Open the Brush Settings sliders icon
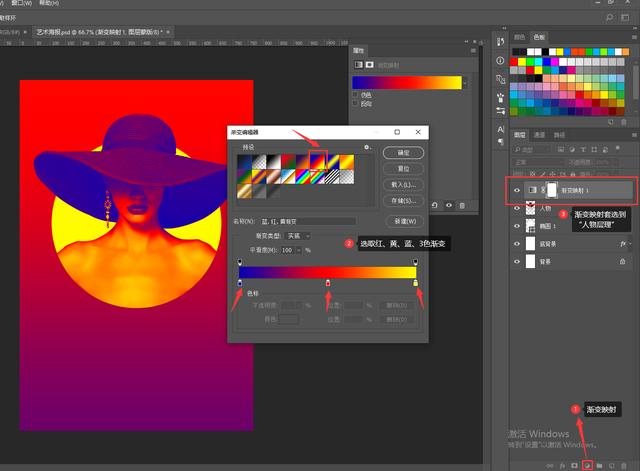 tap(500, 111)
